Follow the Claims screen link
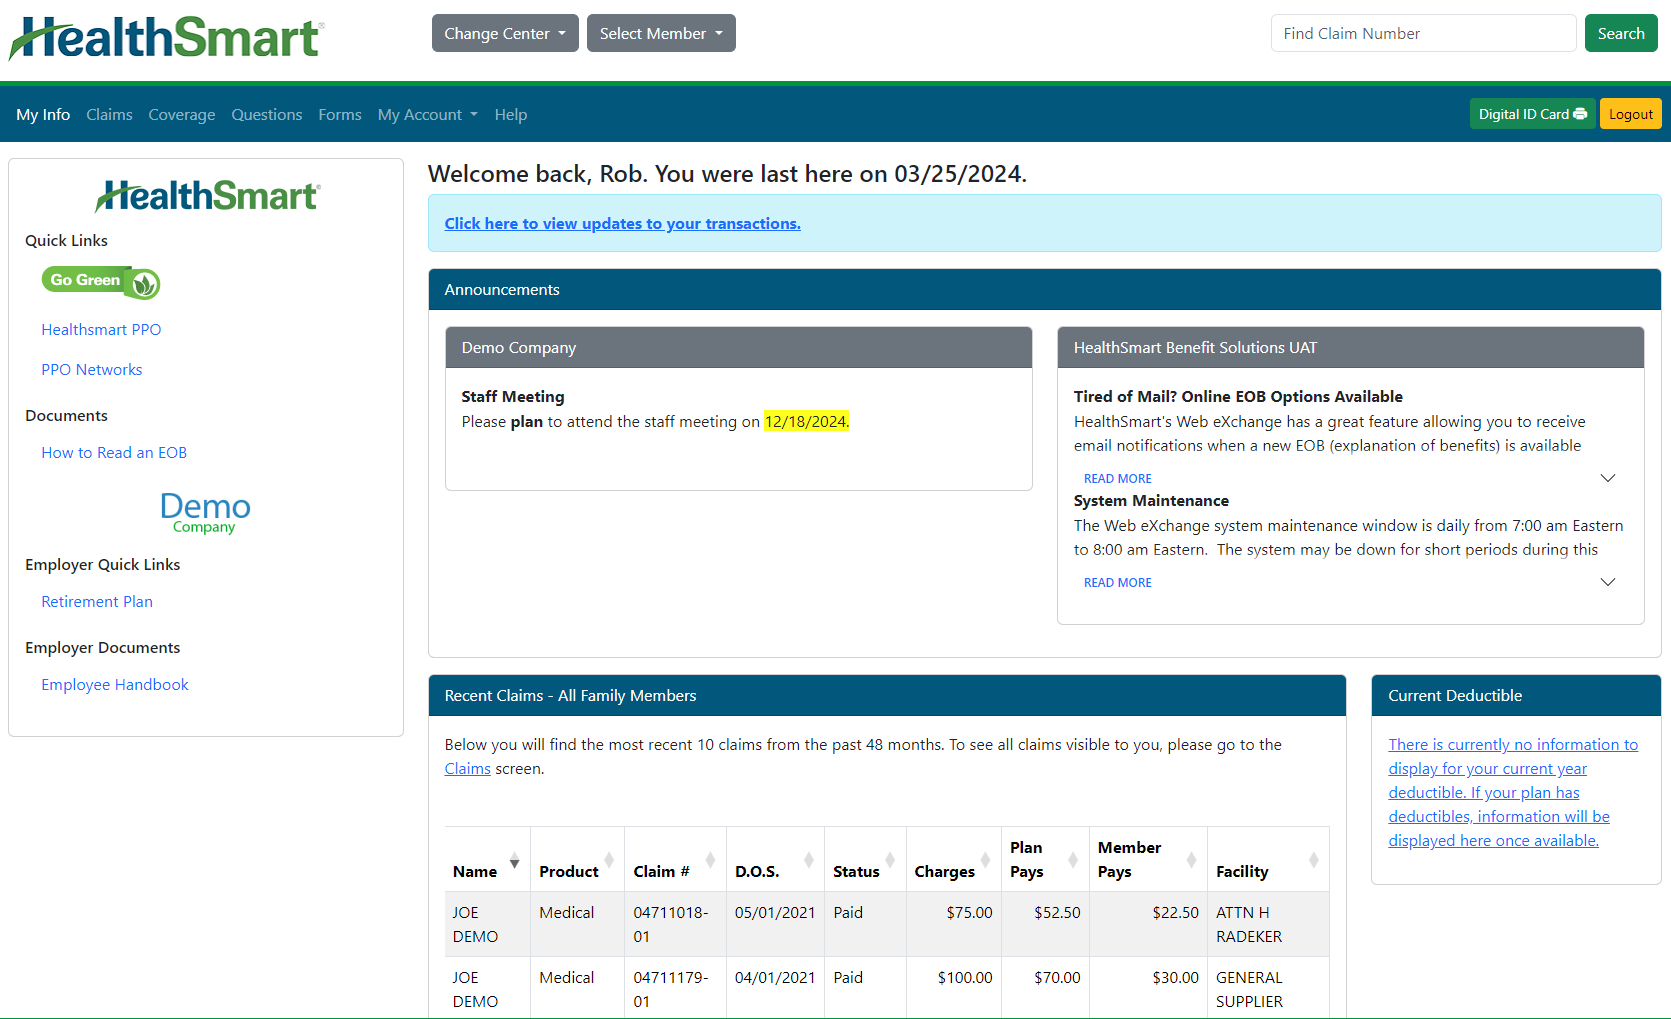The height and width of the screenshot is (1019, 1671). pyautogui.click(x=468, y=768)
